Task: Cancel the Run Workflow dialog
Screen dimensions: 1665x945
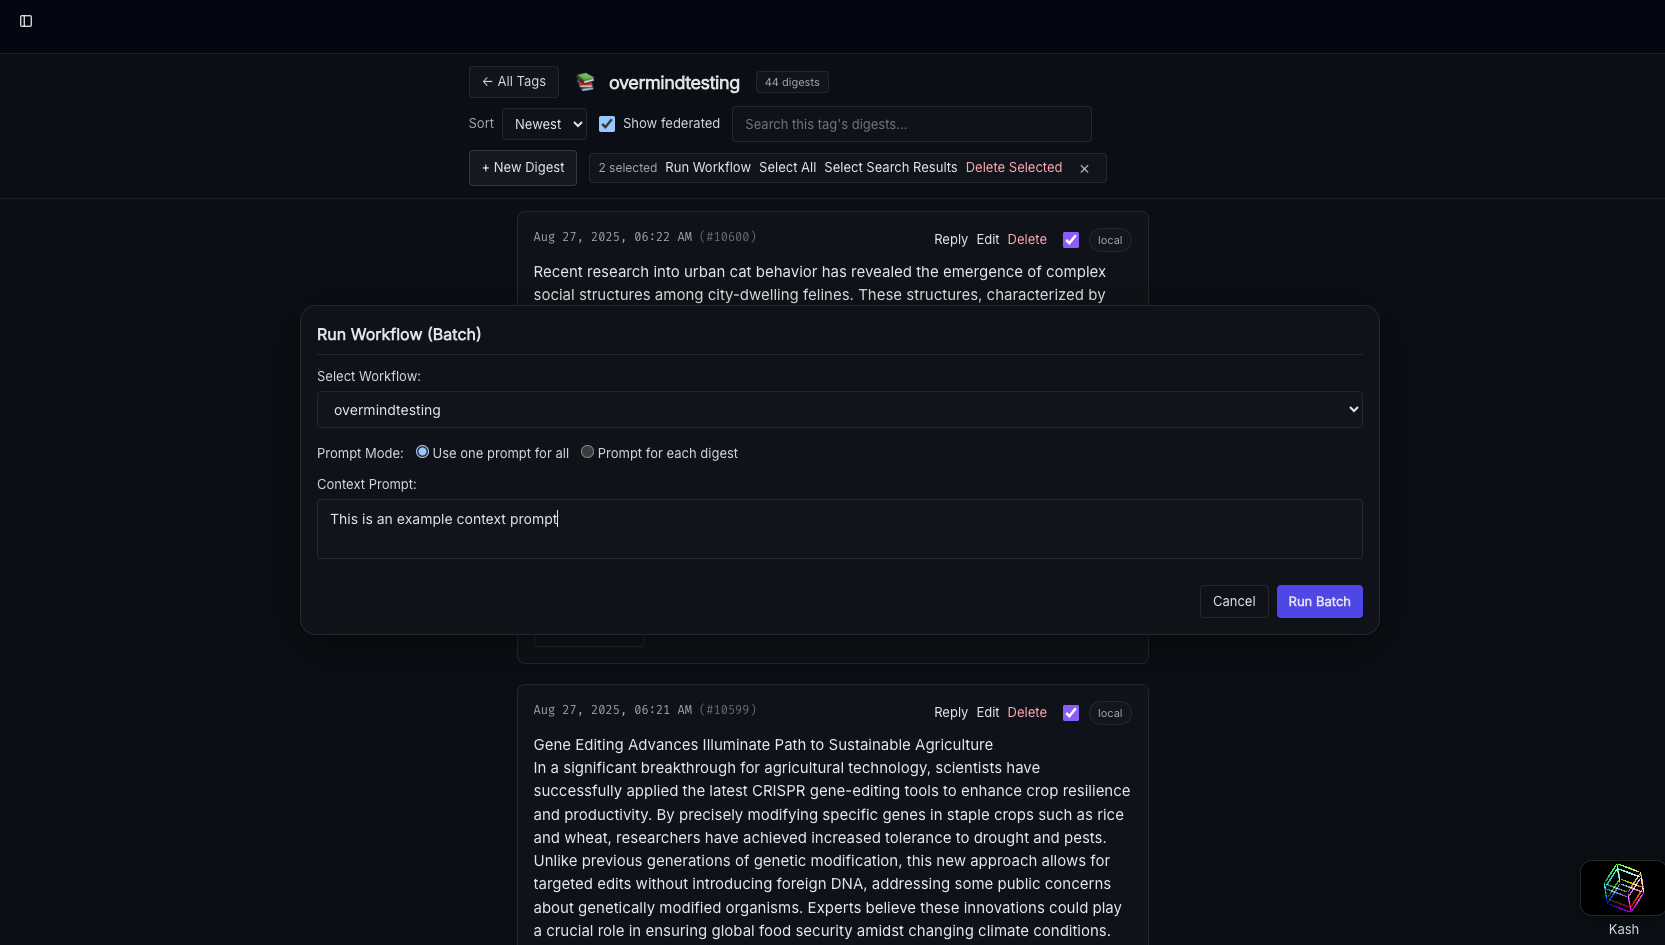Action: (x=1233, y=601)
